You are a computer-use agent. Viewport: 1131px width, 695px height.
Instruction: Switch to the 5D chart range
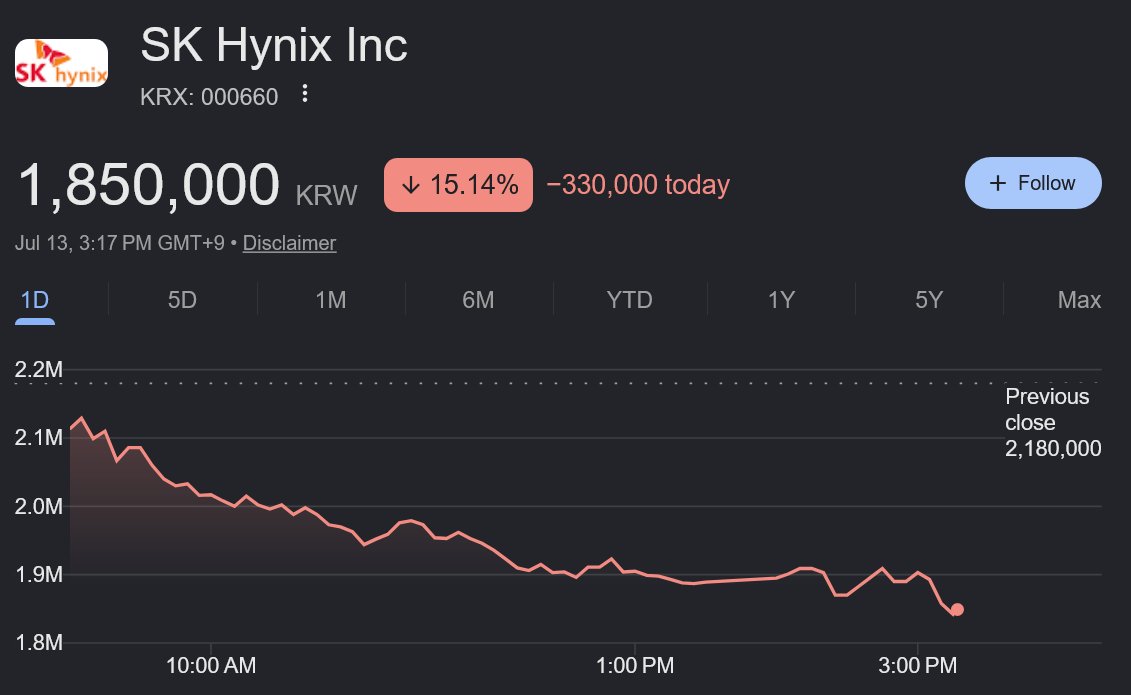coord(182,300)
